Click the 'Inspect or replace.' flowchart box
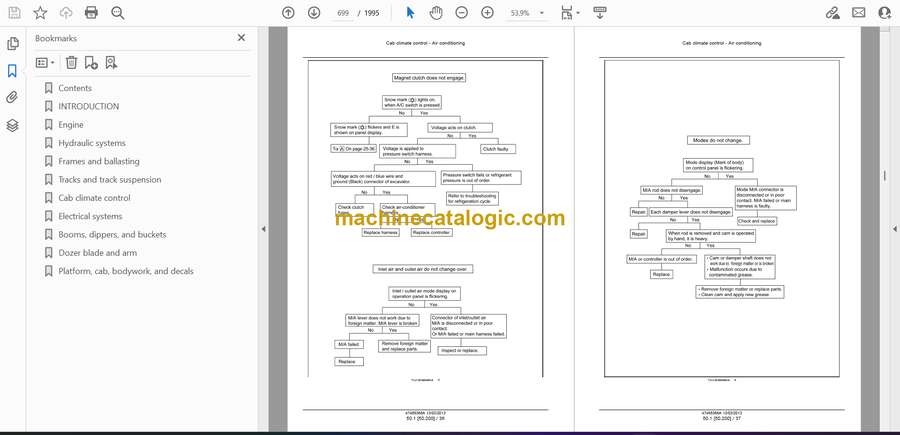This screenshot has height=435, width=900. click(462, 351)
